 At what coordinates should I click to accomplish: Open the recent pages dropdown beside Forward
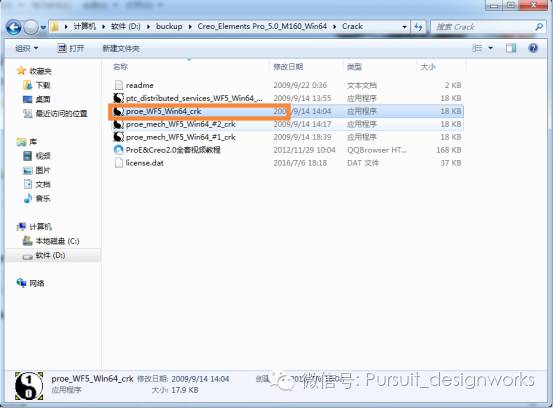click(x=43, y=27)
